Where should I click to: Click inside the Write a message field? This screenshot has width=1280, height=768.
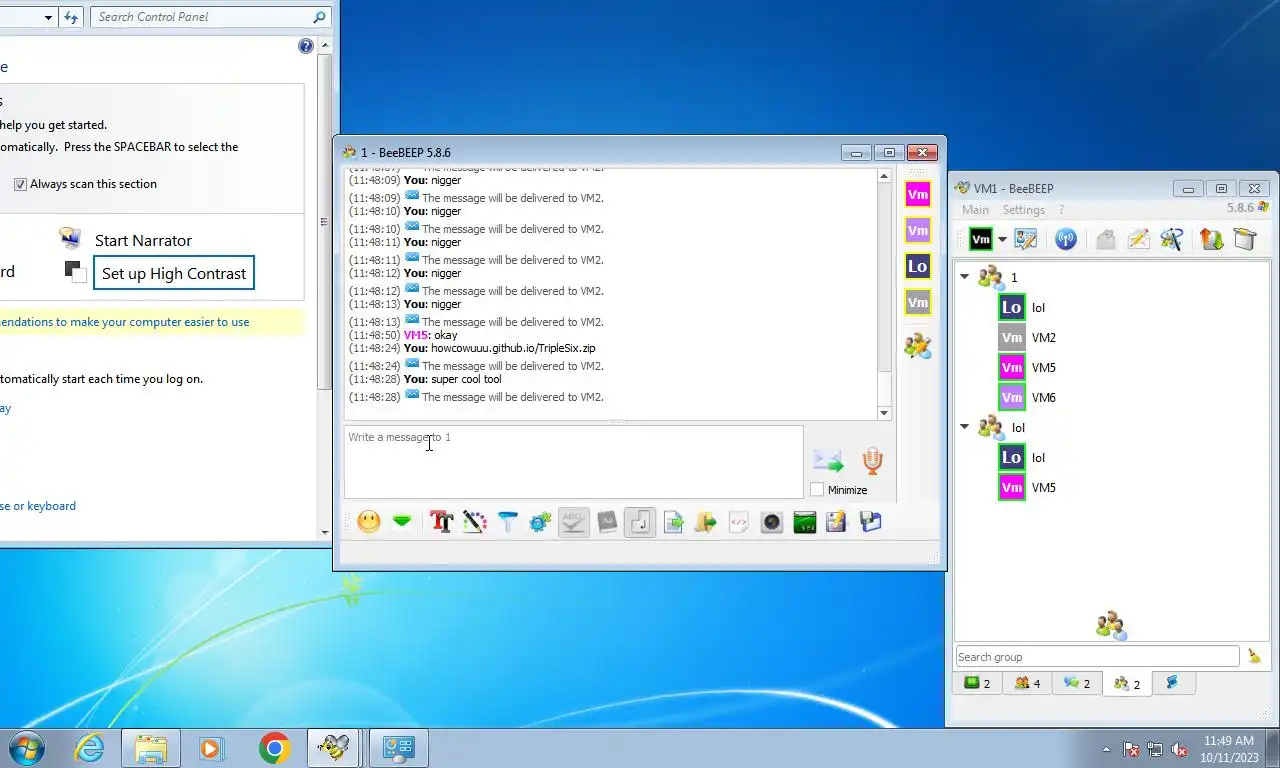pyautogui.click(x=574, y=462)
